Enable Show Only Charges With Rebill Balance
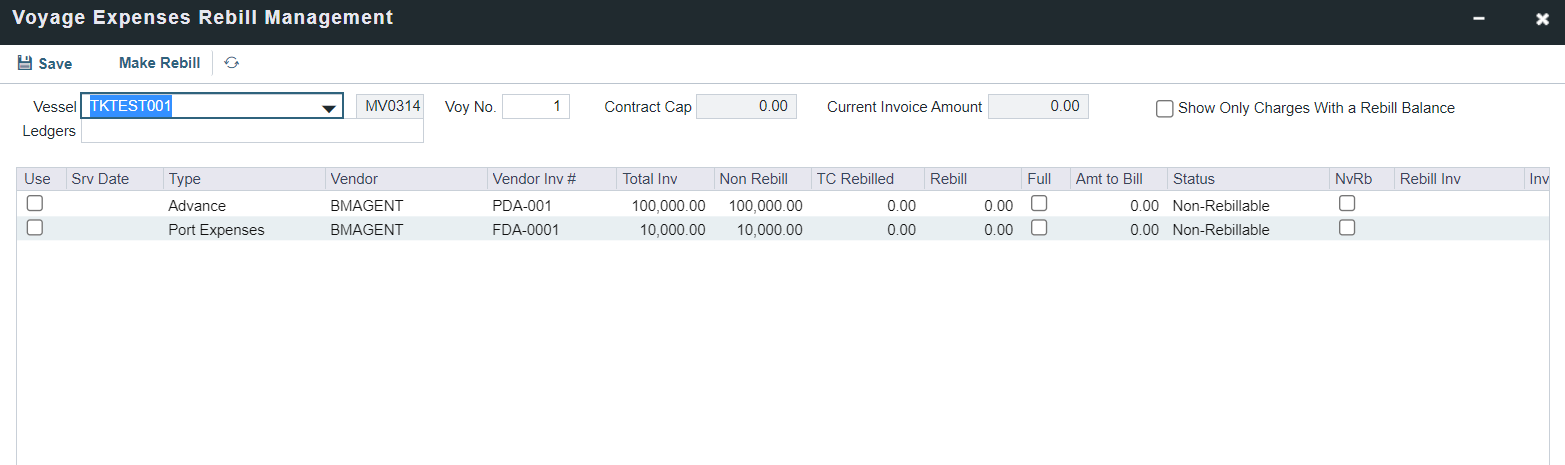This screenshot has width=1565, height=465. point(1164,108)
